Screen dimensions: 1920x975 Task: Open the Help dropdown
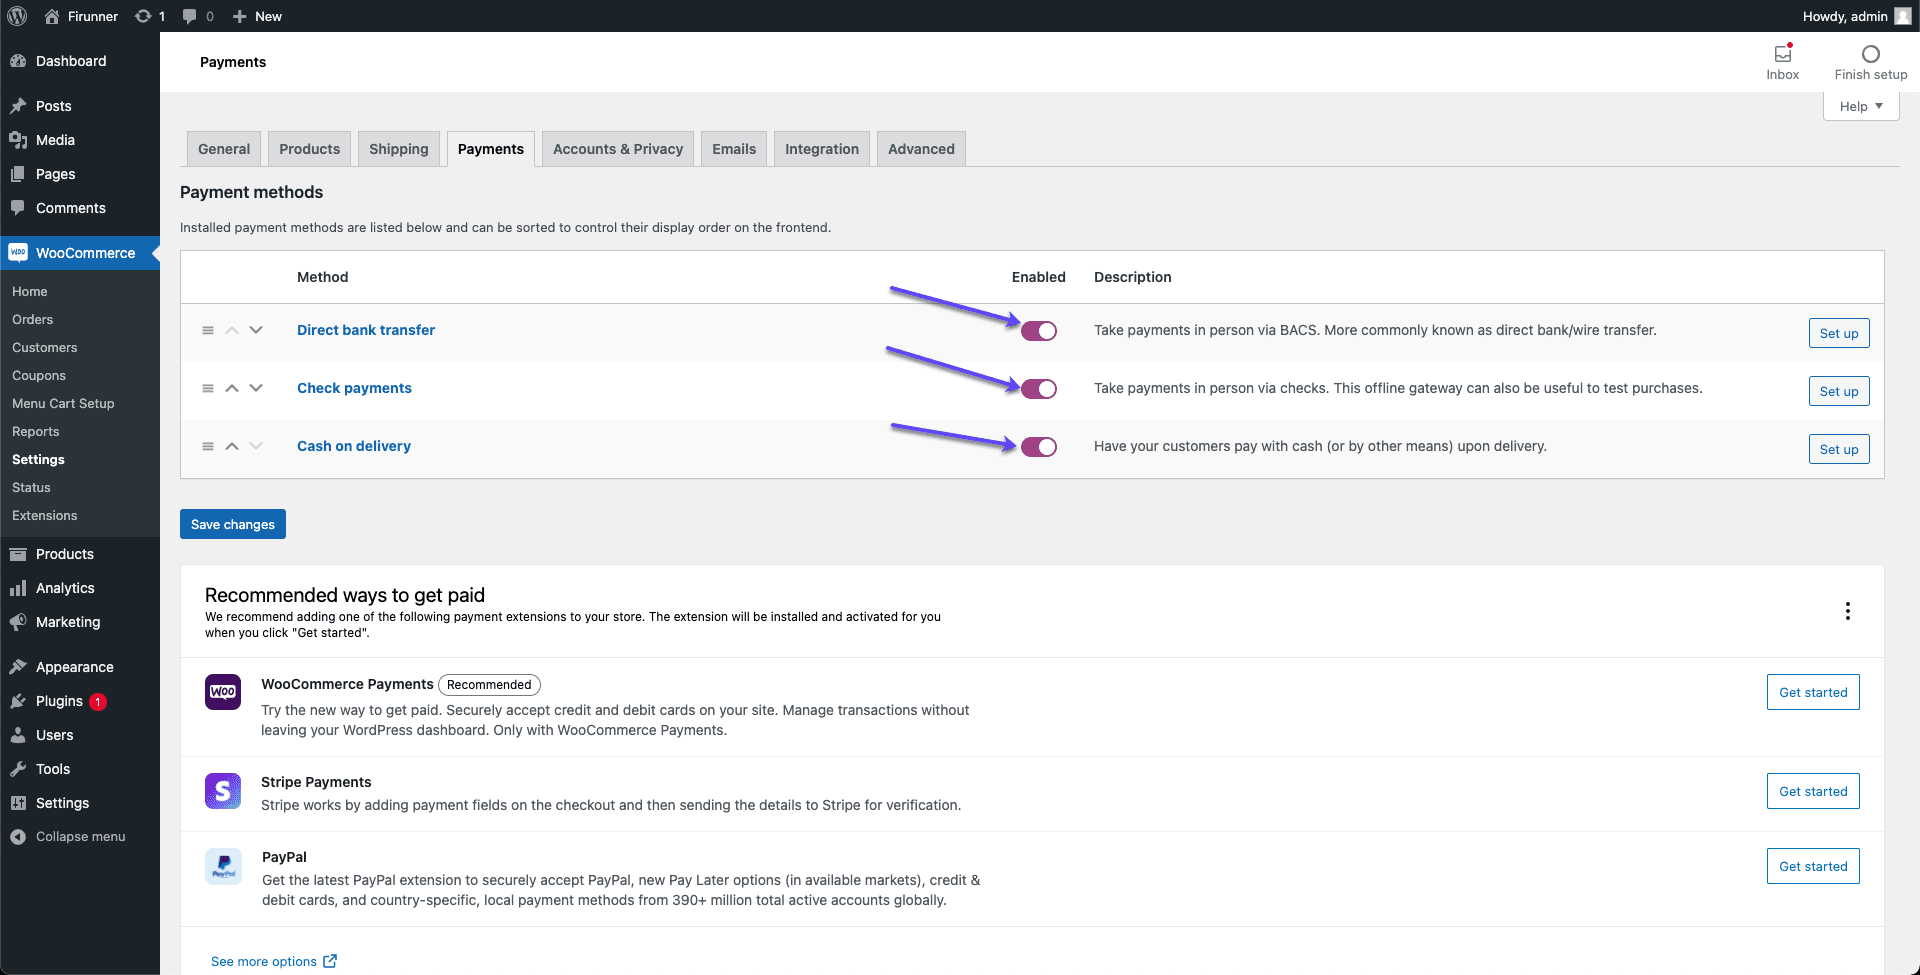click(x=1861, y=106)
